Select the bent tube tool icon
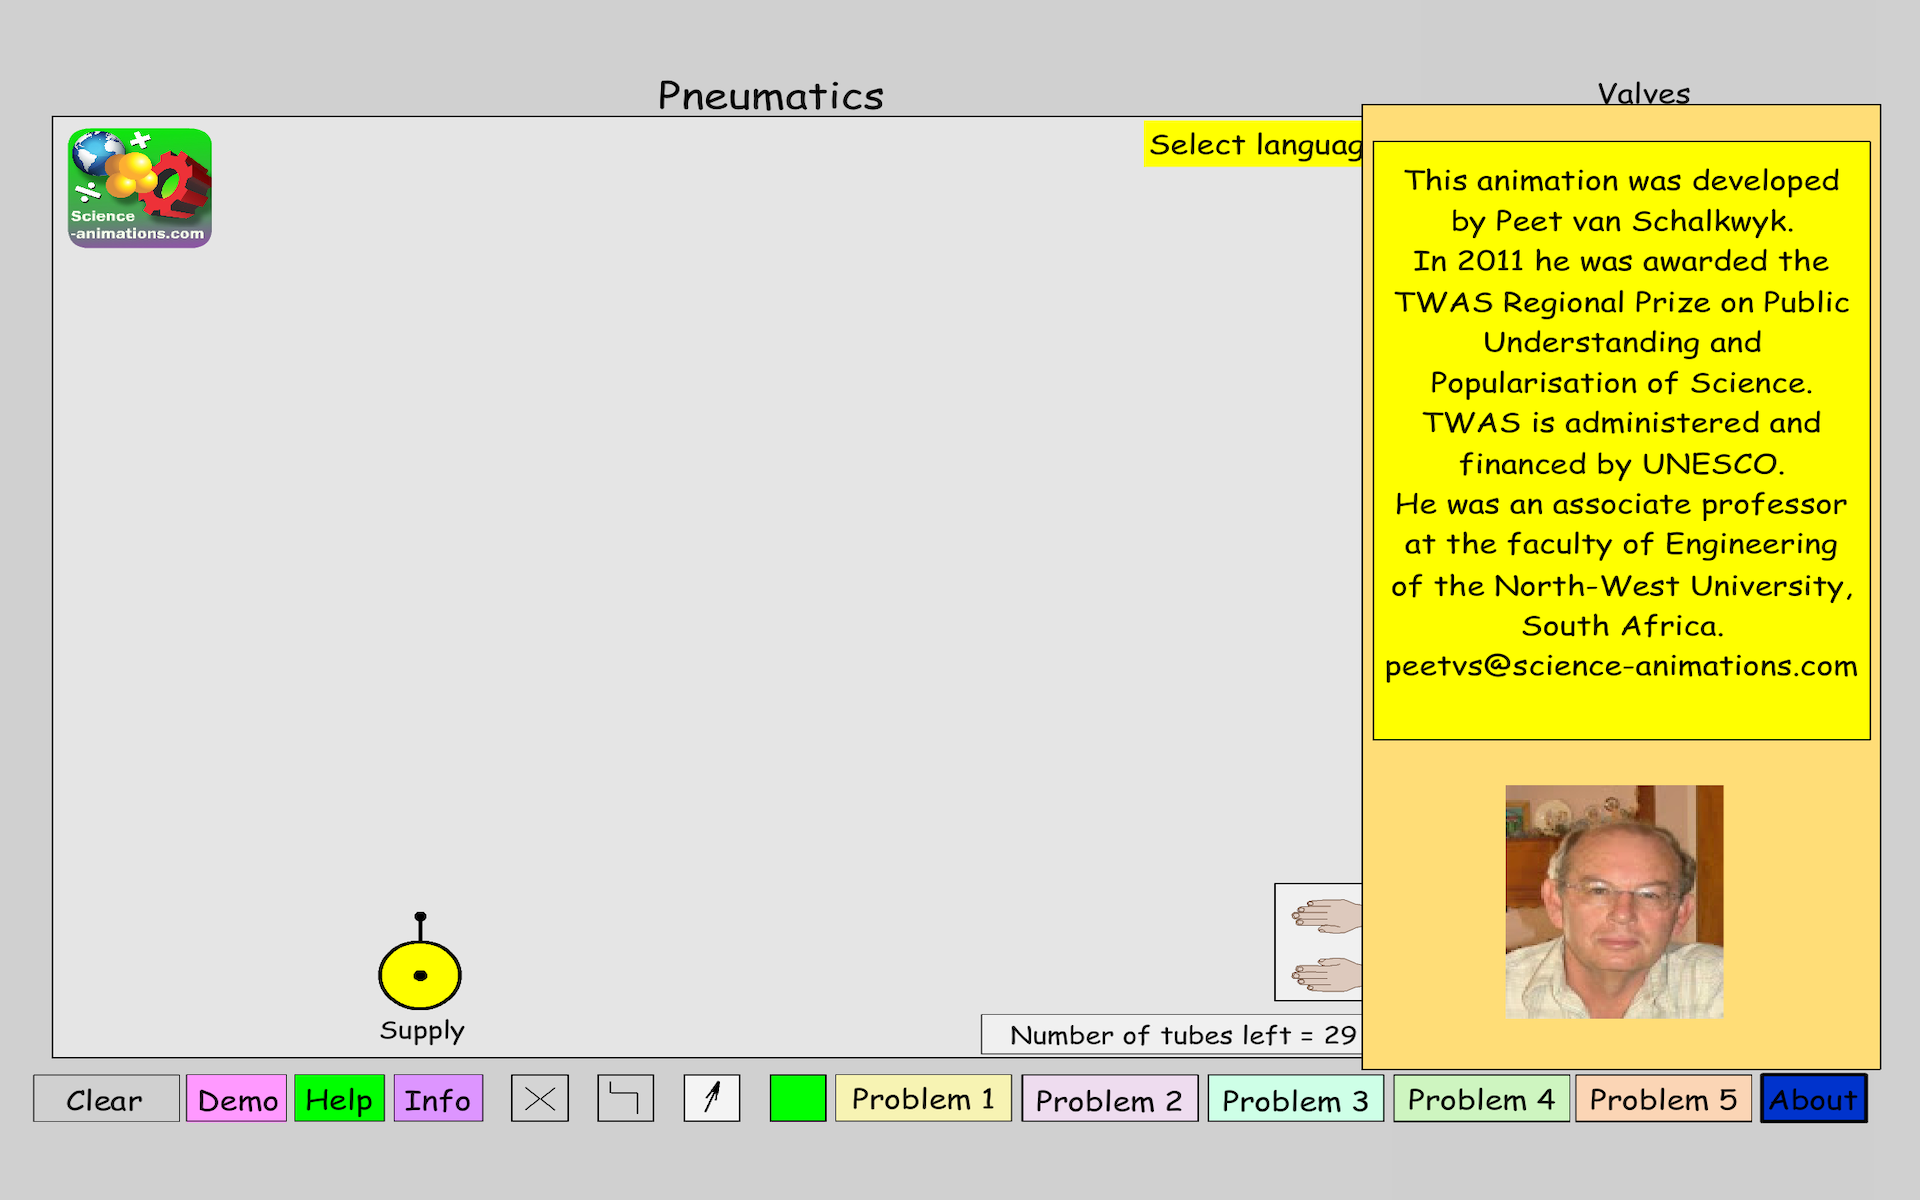 [x=625, y=1098]
